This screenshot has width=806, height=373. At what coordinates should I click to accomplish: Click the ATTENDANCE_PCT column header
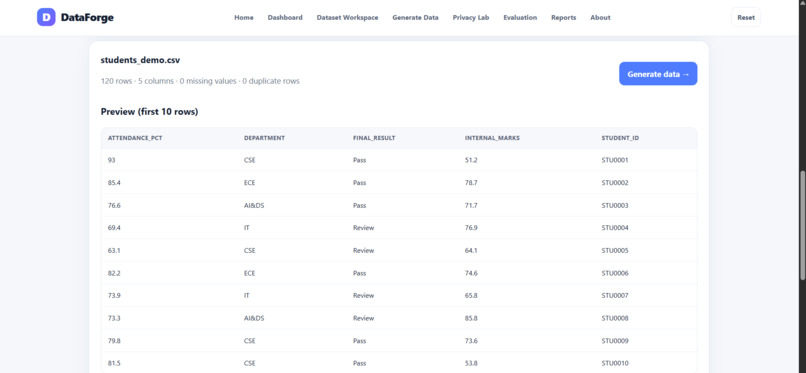pos(135,138)
